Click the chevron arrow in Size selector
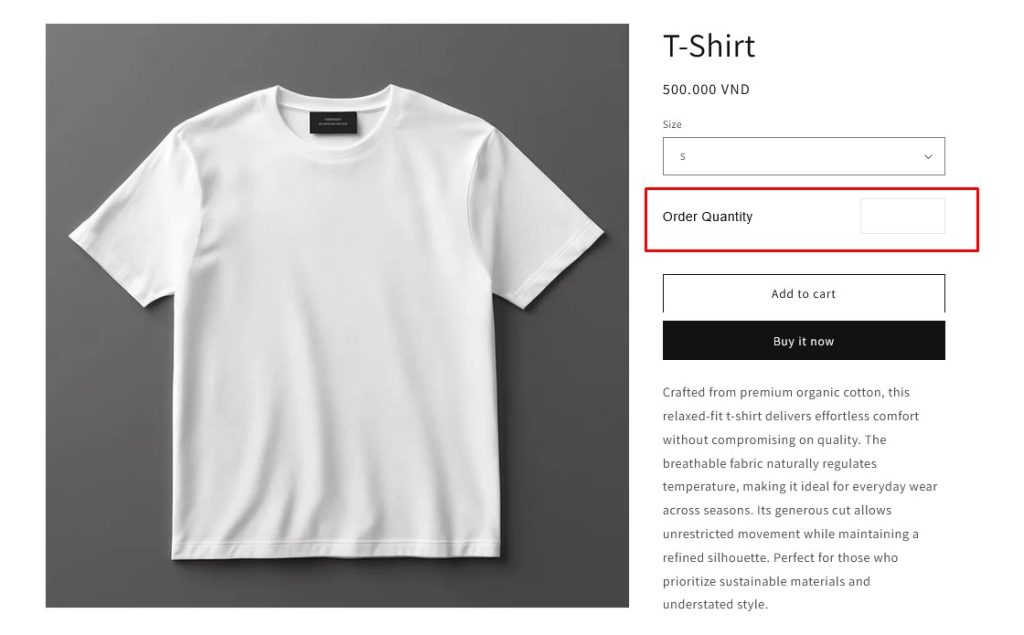Screen dimensions: 1024x635 coord(928,157)
